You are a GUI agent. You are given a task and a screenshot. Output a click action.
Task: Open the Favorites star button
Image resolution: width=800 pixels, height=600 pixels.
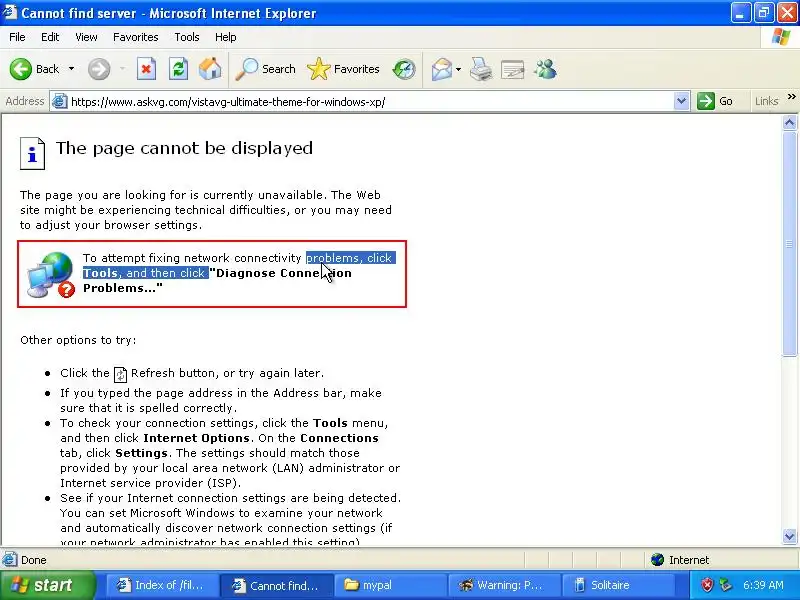pos(343,69)
